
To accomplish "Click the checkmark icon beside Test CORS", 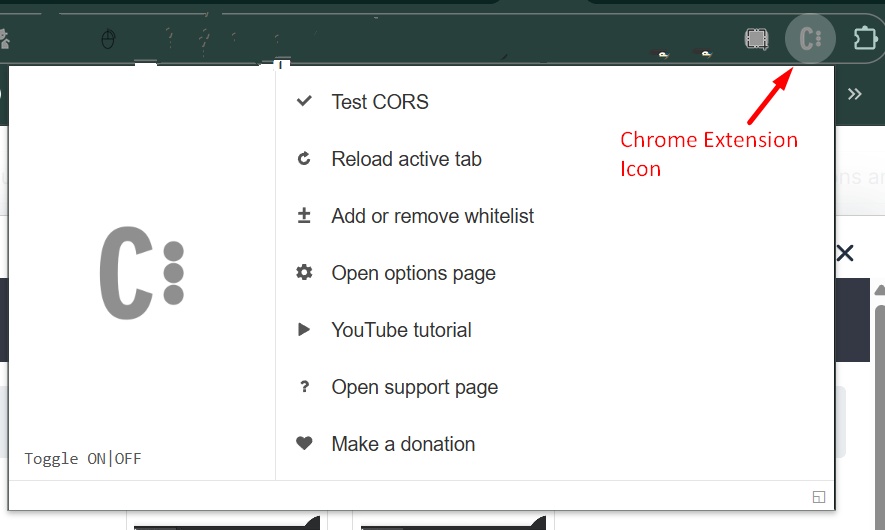I will point(304,101).
